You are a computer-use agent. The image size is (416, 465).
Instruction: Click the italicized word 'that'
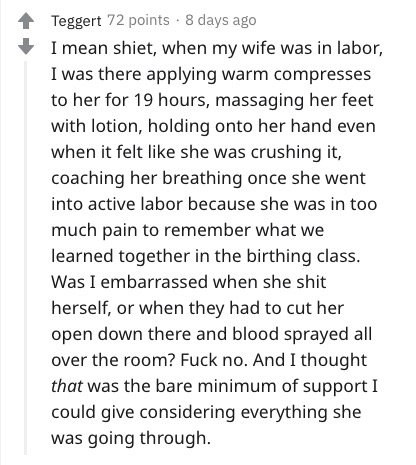pos(67,386)
